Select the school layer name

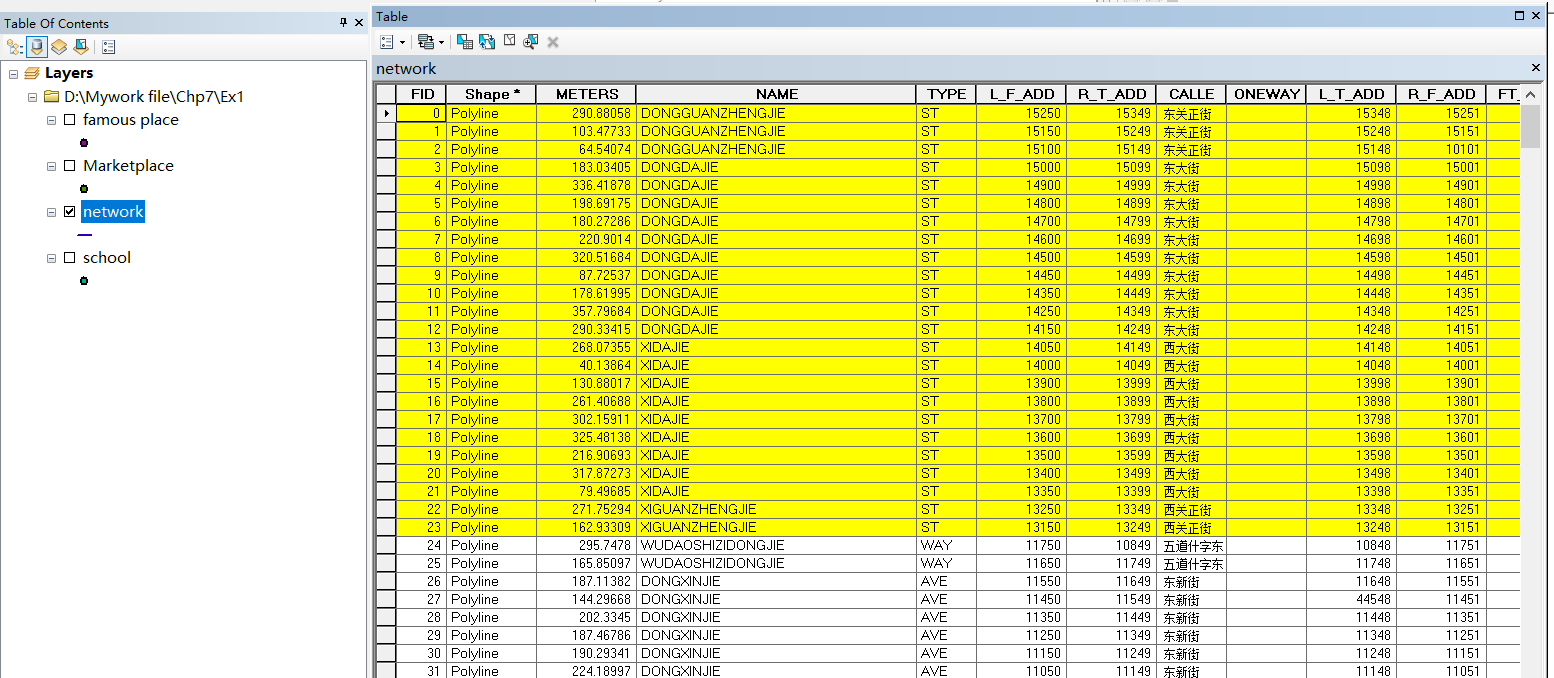[107, 258]
